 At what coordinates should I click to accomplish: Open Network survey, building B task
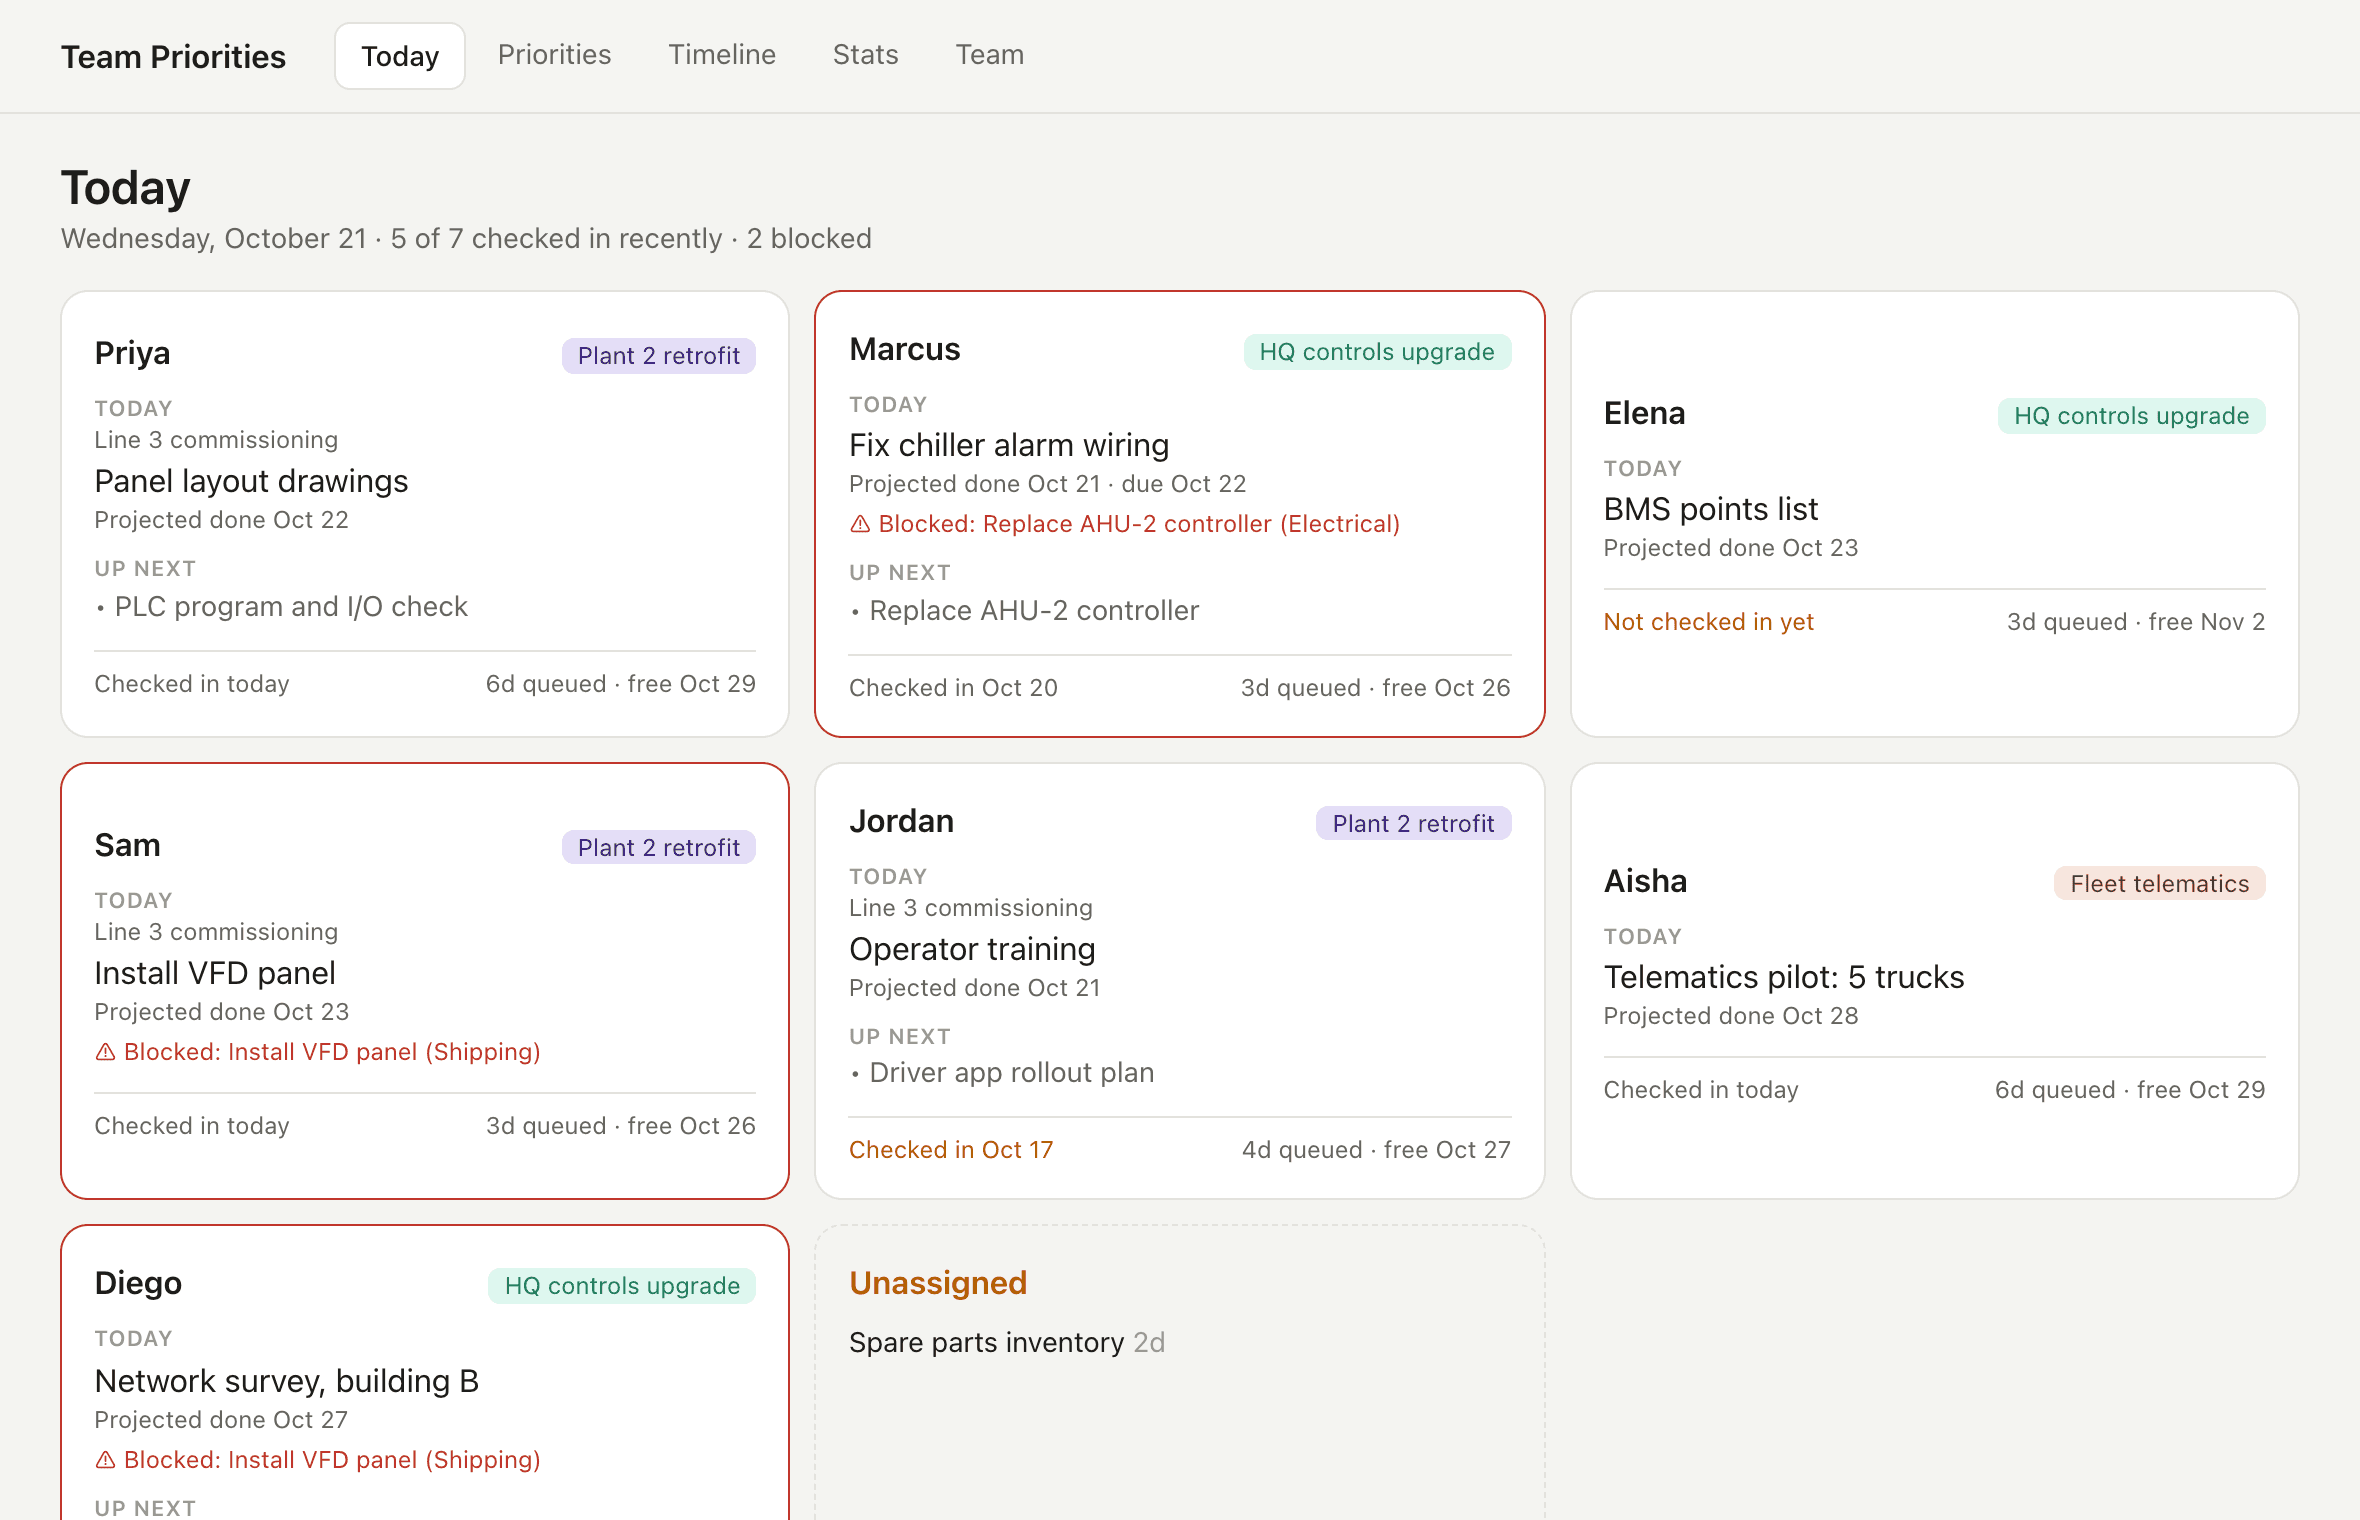pos(287,1382)
